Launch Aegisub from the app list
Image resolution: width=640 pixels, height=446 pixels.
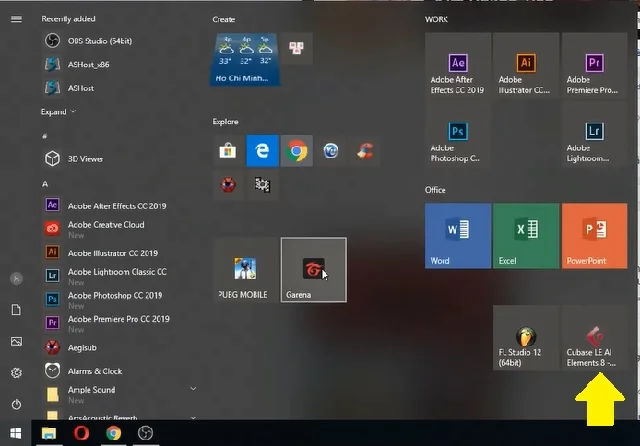(118, 348)
